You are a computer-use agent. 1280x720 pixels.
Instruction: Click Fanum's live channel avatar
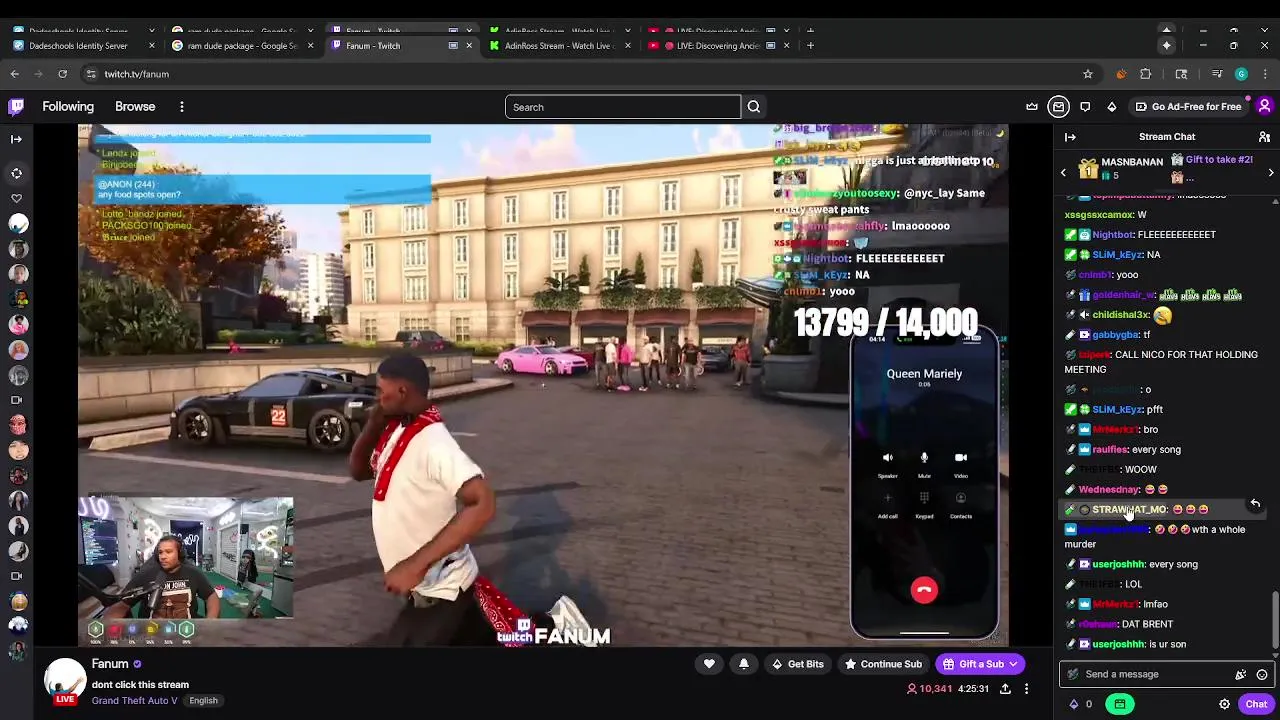pos(65,681)
